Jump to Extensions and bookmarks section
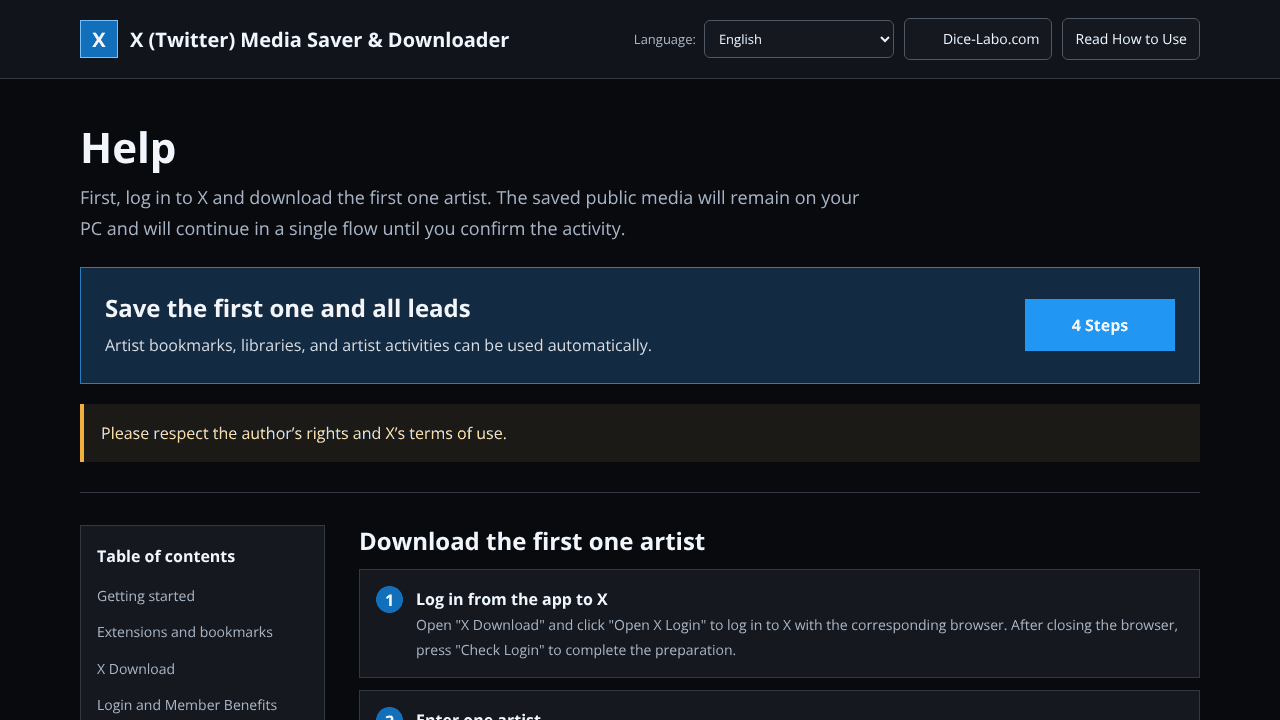Viewport: 1280px width, 720px height. pos(185,632)
